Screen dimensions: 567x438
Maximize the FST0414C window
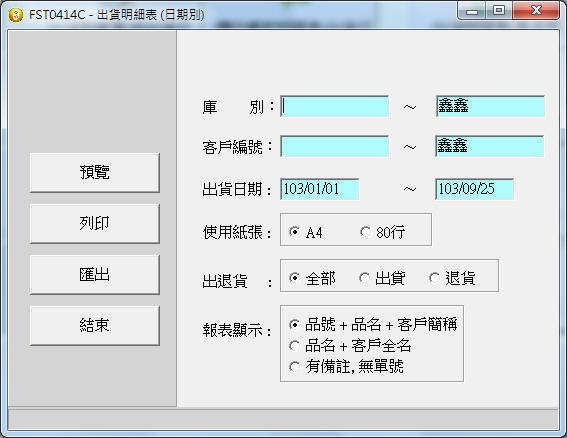click(499, 10)
